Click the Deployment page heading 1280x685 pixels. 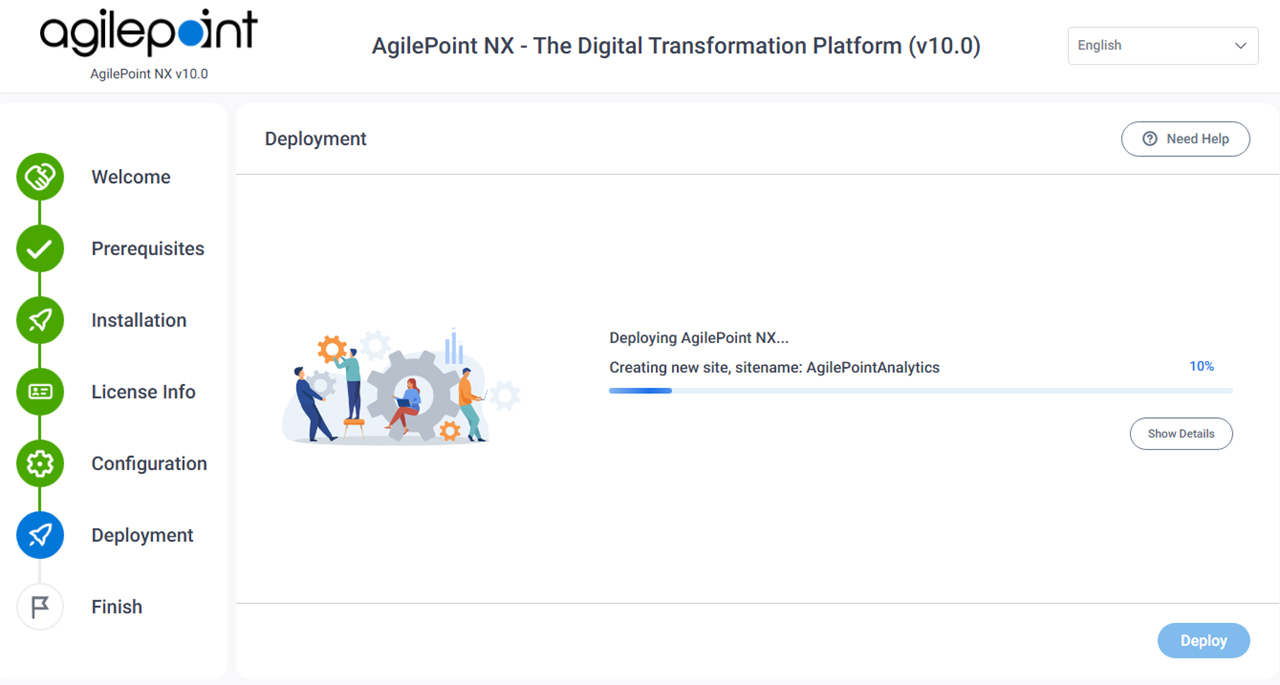[316, 139]
